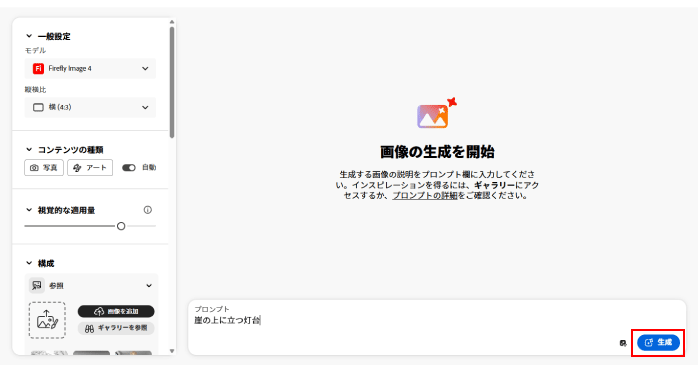Click the 画像の生成を開始 heading text
The image size is (698, 365).
437,152
